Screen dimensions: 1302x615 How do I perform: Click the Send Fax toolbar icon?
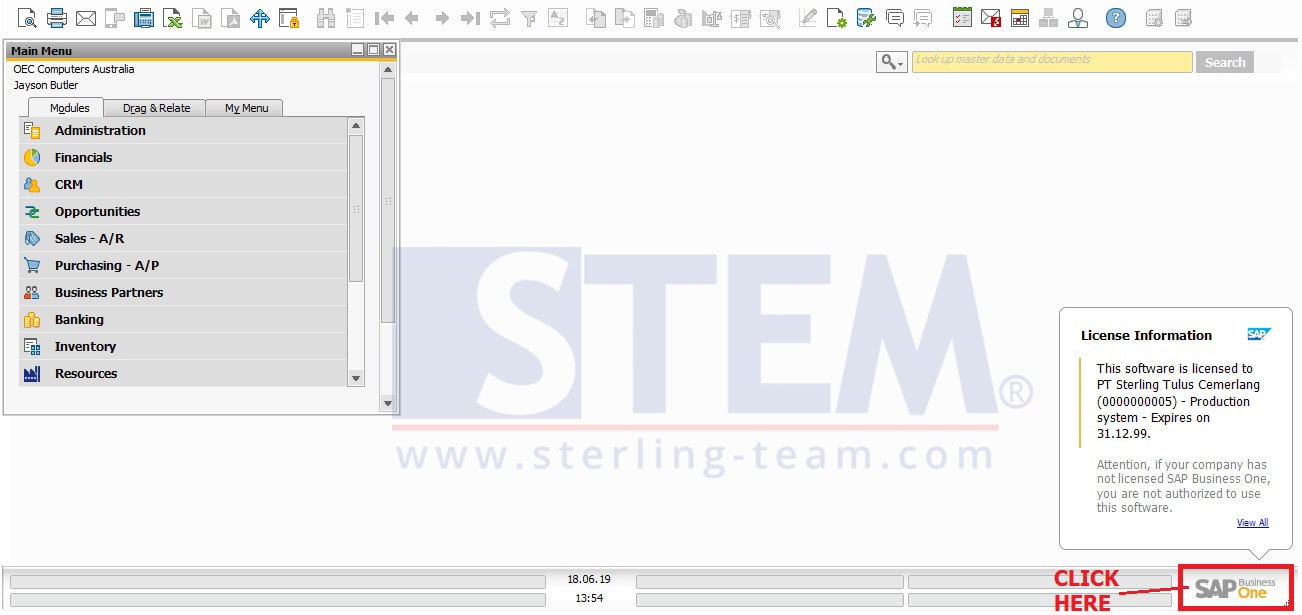pos(144,18)
